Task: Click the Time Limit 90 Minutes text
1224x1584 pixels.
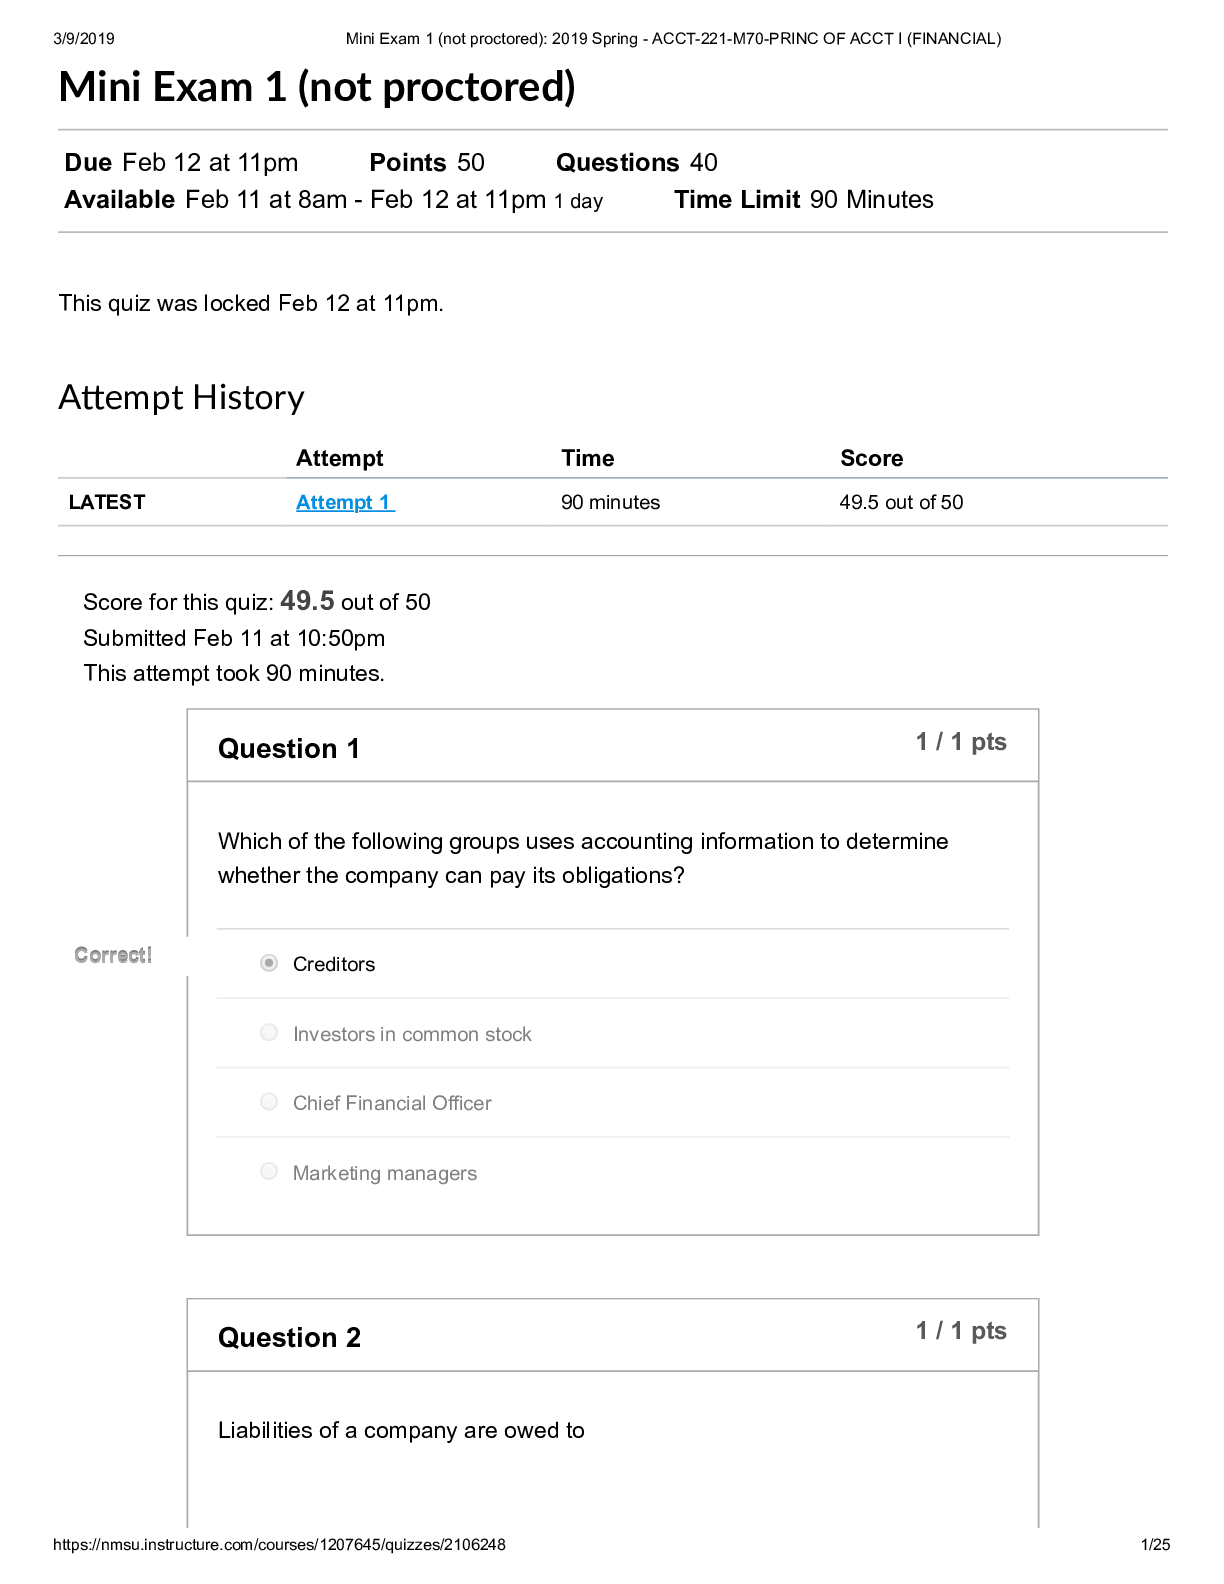Action: click(x=802, y=199)
